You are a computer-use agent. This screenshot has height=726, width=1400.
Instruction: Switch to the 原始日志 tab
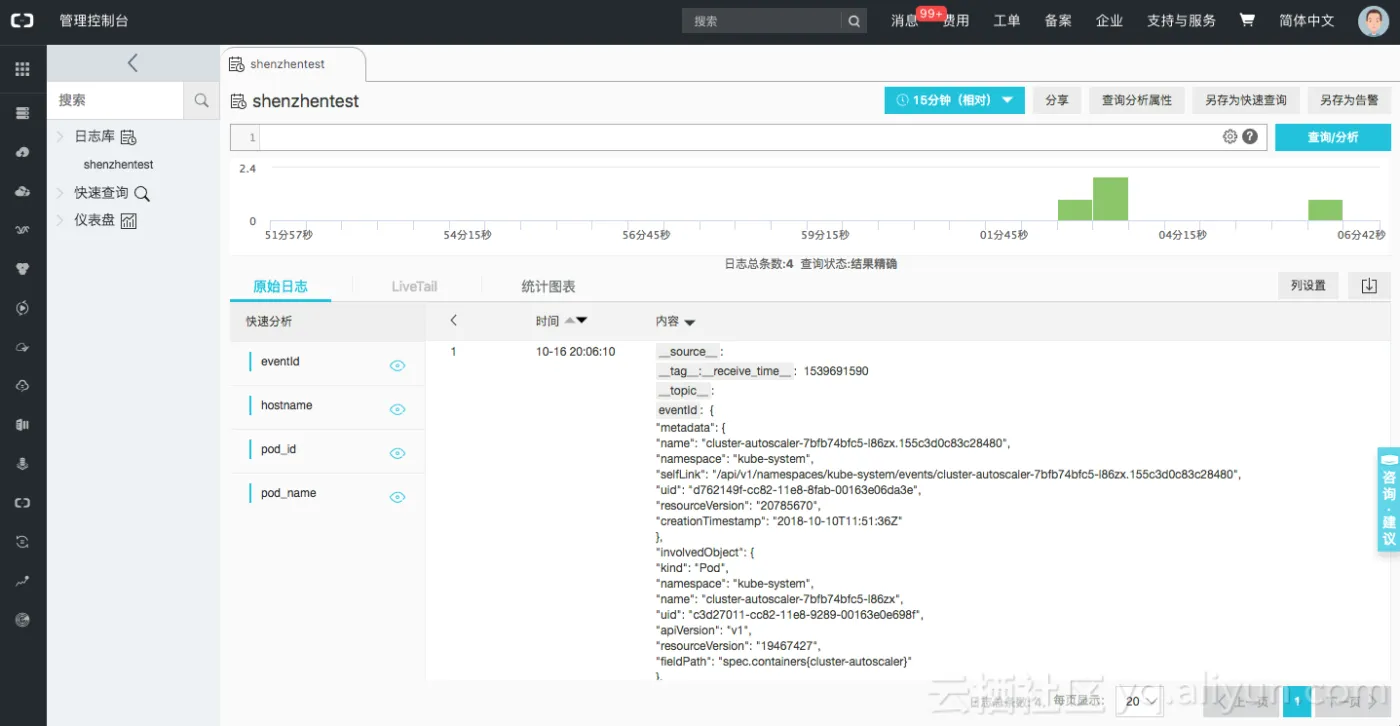[280, 286]
